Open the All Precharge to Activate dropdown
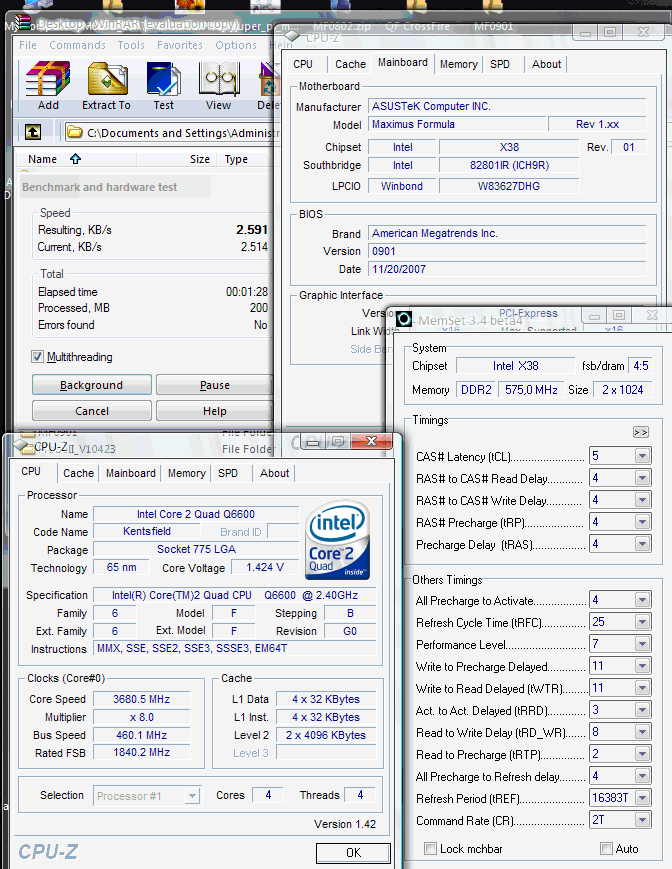The height and width of the screenshot is (869, 672). point(642,600)
